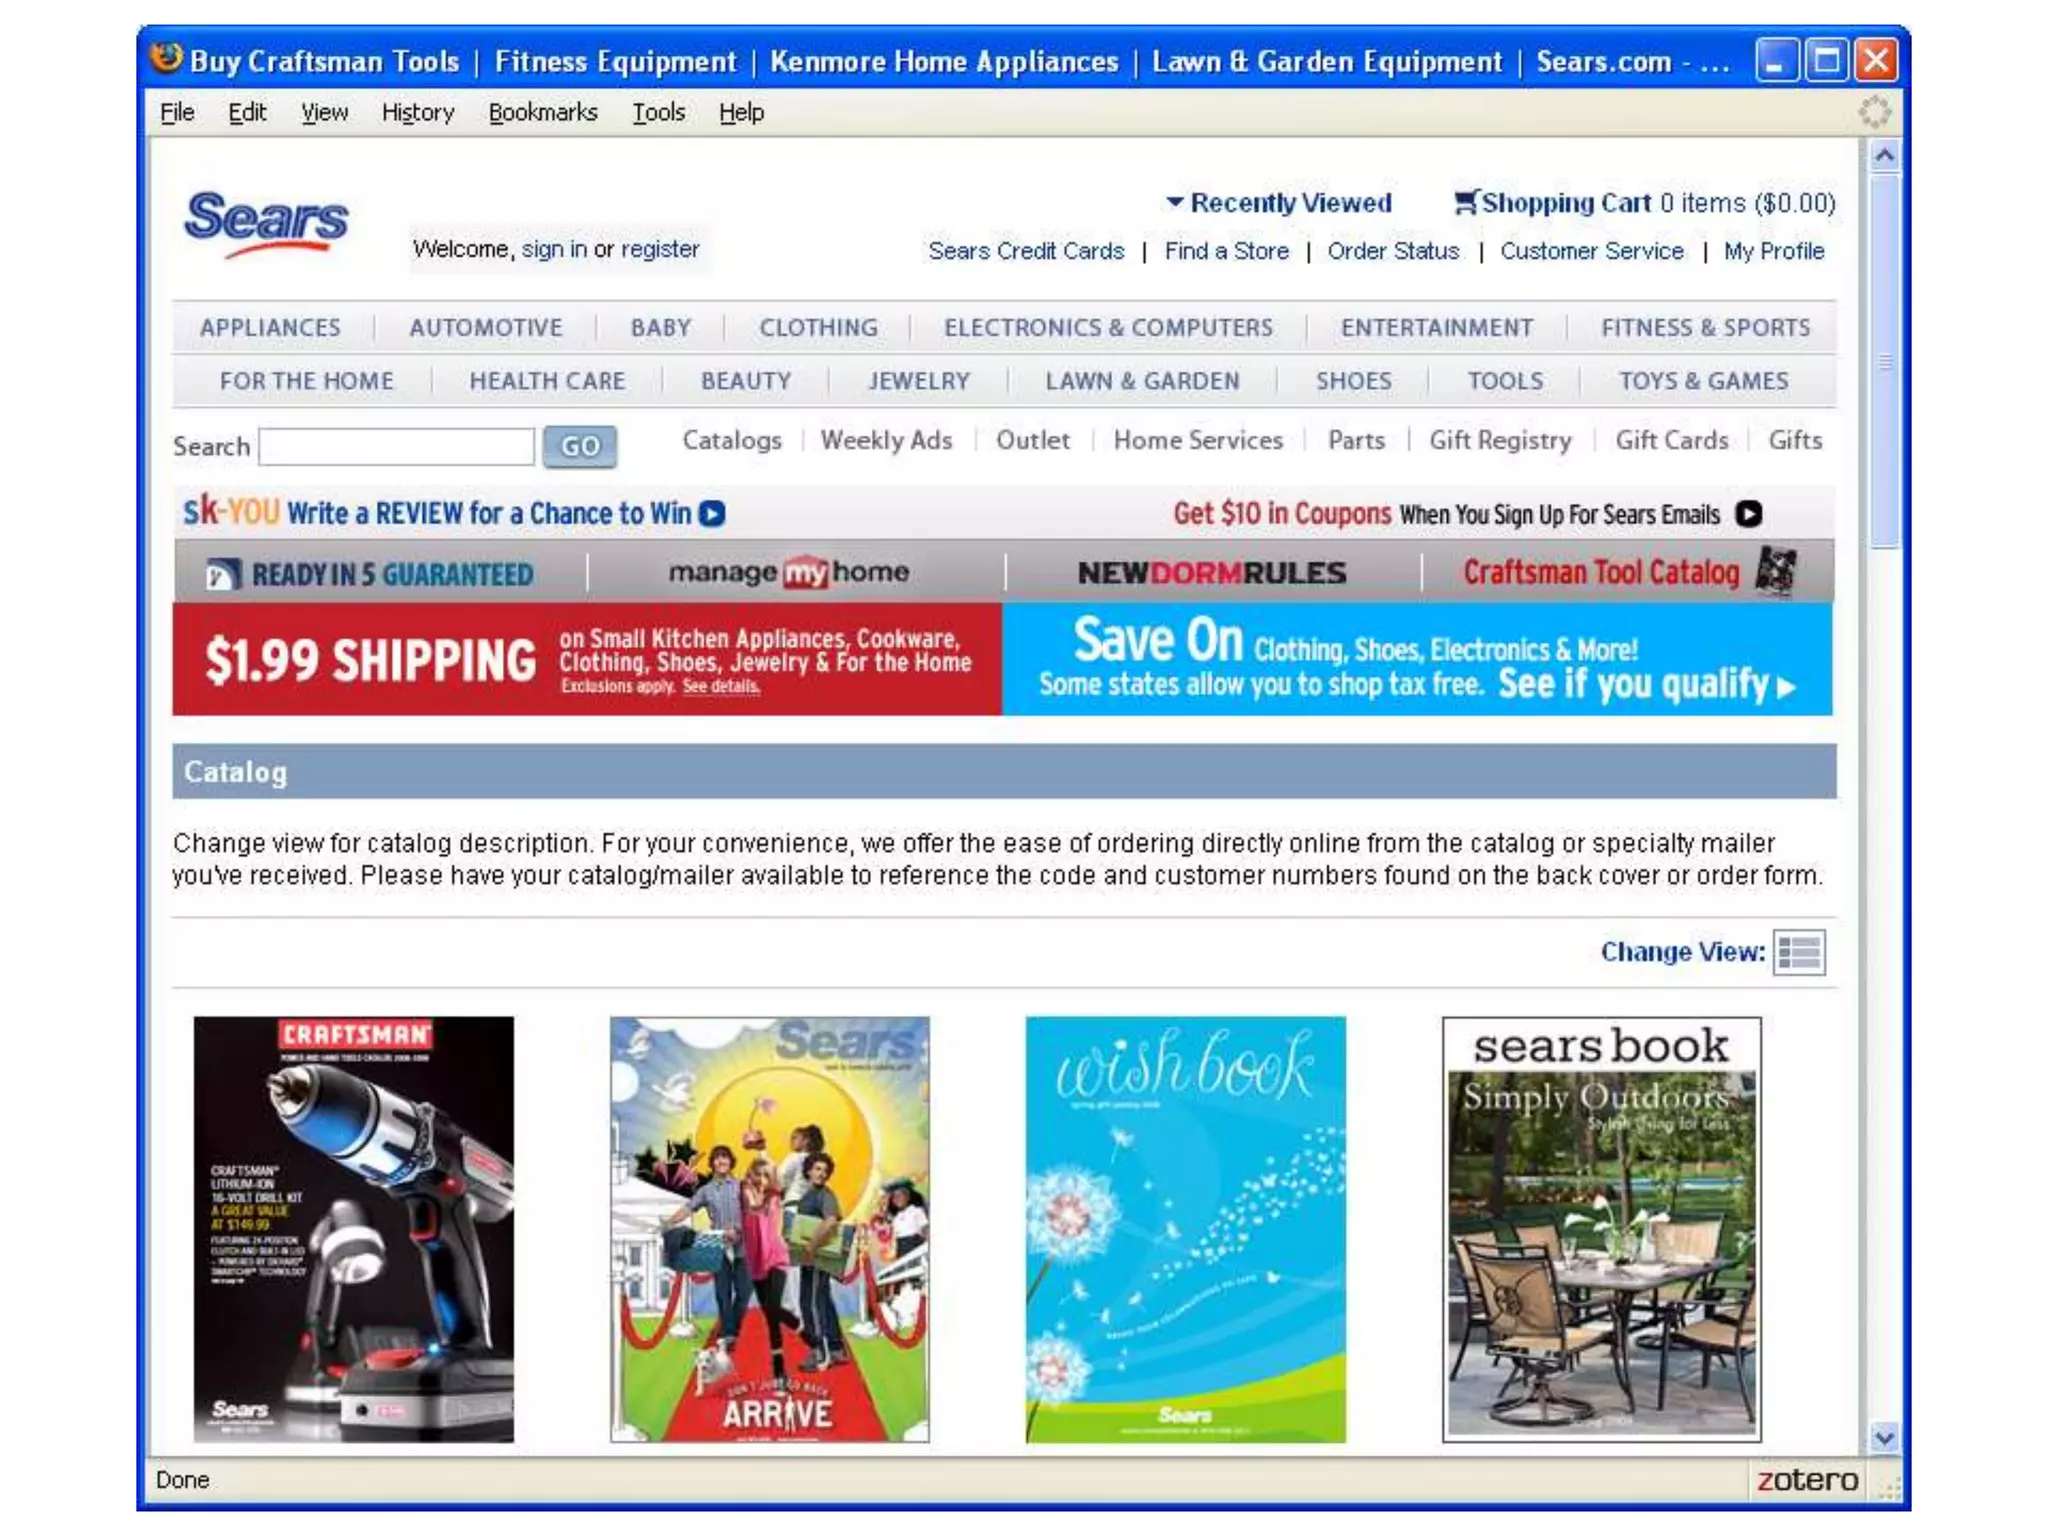Click black arrow icon after Sears Emails
Image resolution: width=2048 pixels, height=1536 pixels.
coord(1748,514)
